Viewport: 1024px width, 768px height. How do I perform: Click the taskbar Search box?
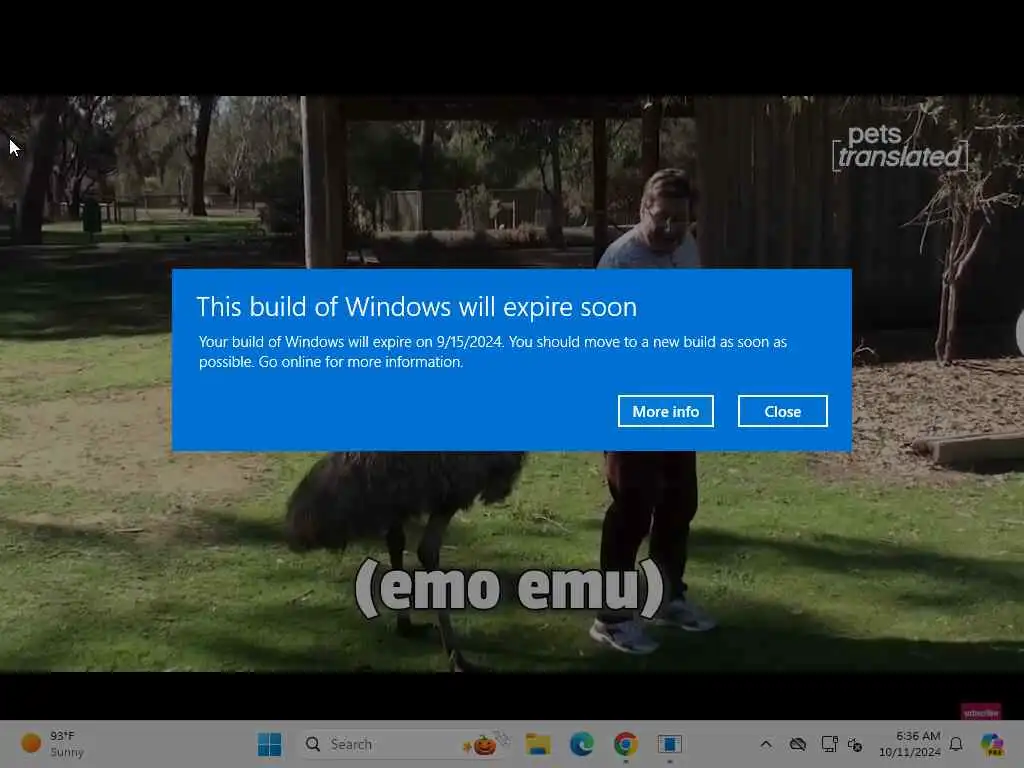point(405,744)
